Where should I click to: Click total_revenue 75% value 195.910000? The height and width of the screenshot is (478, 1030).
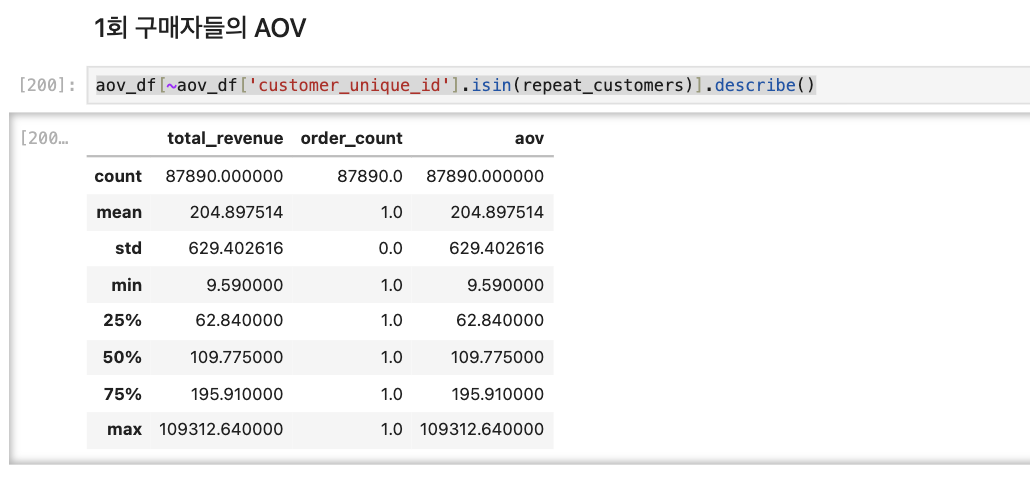pos(236,394)
